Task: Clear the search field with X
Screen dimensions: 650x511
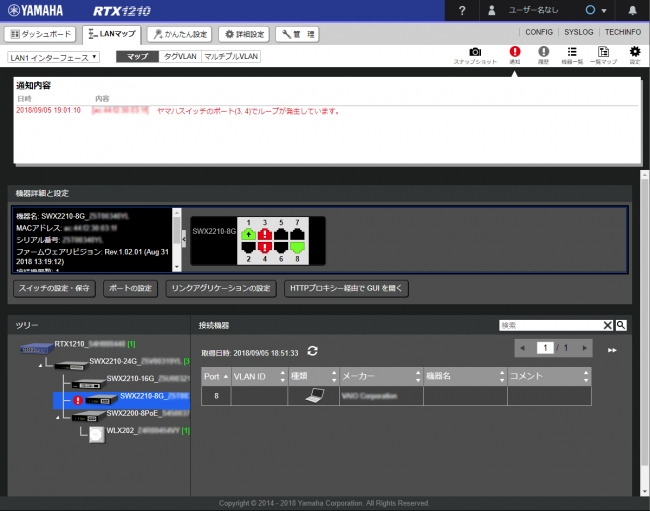Action: (x=607, y=325)
